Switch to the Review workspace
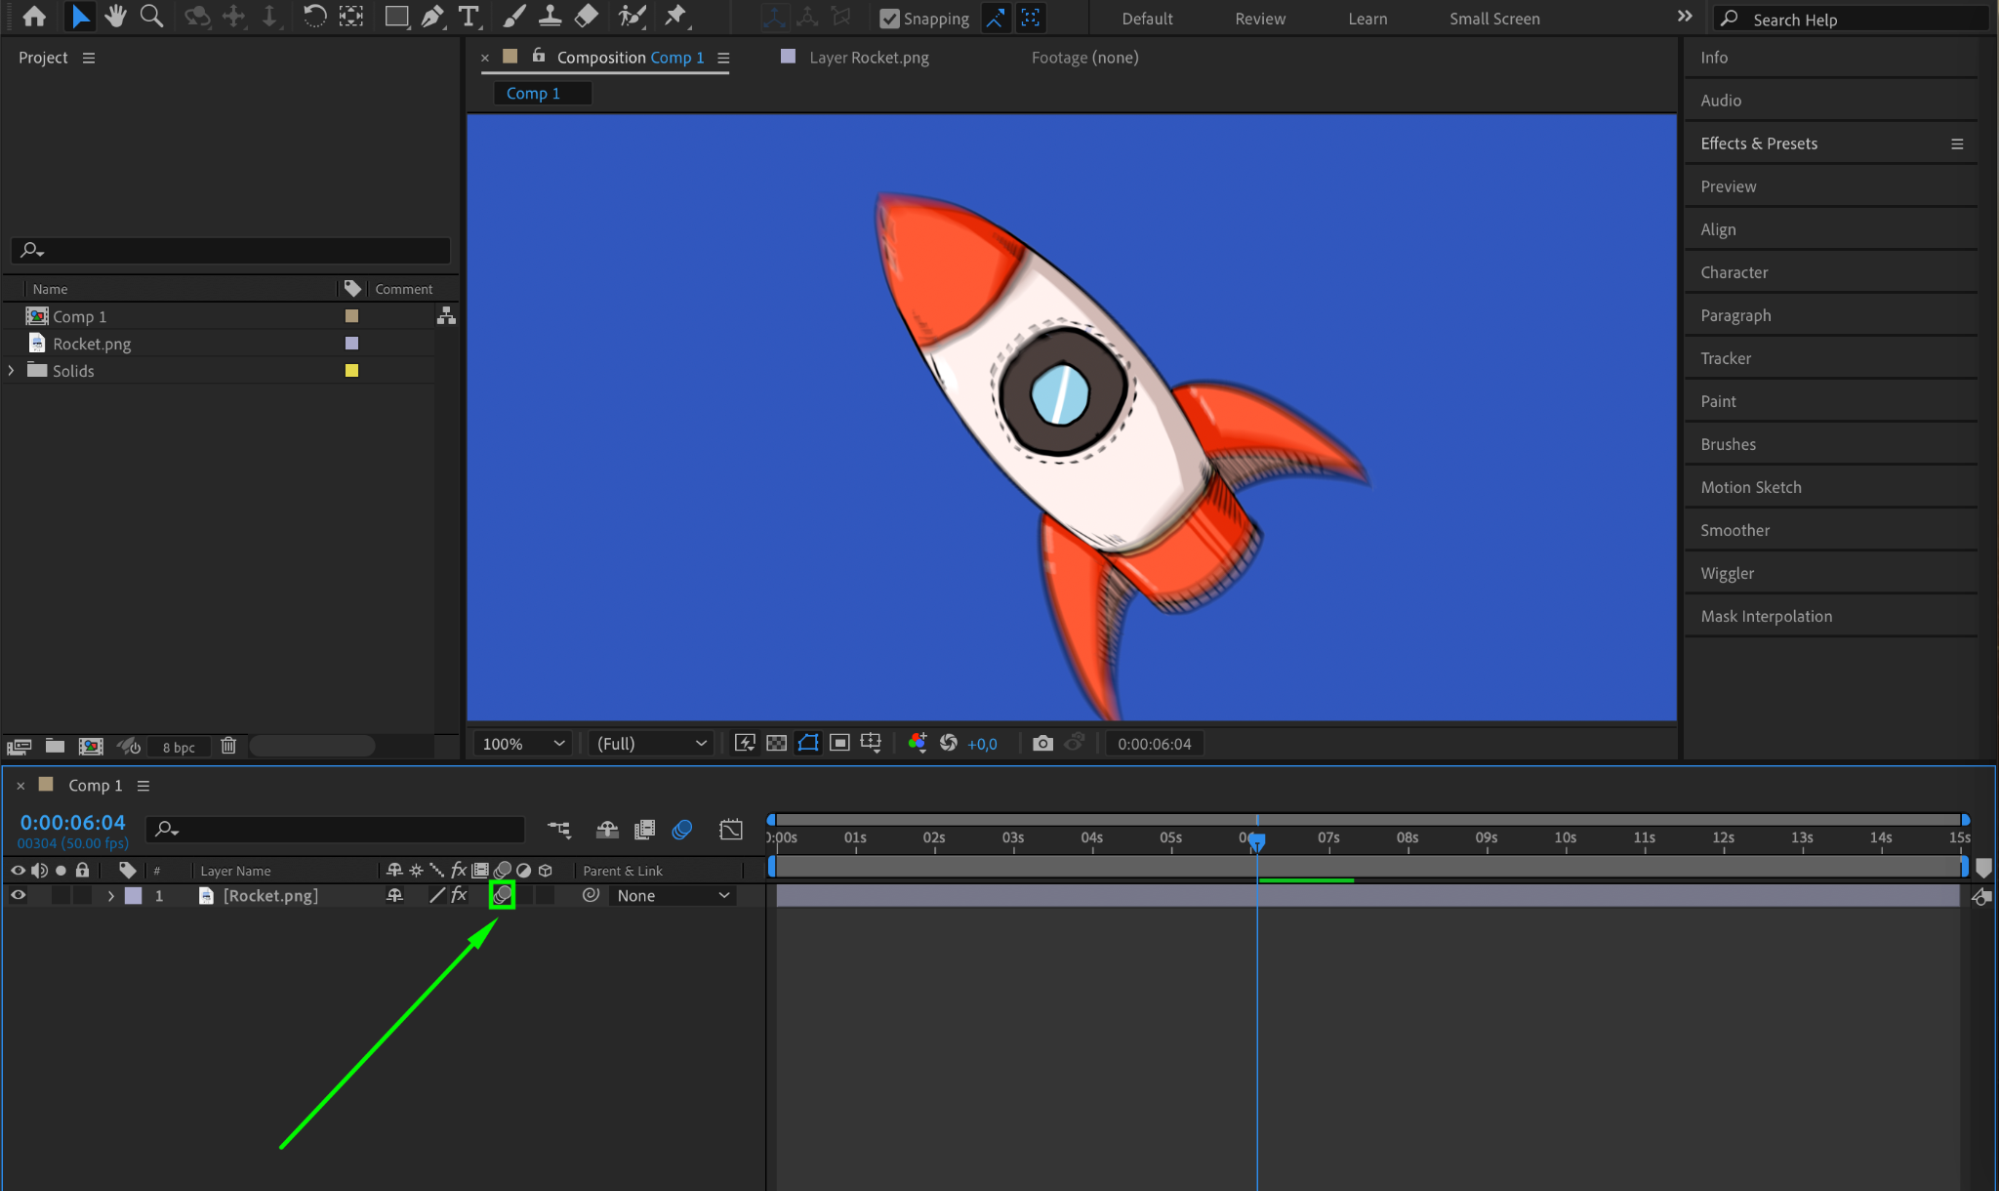The height and width of the screenshot is (1191, 1999). coord(1259,18)
